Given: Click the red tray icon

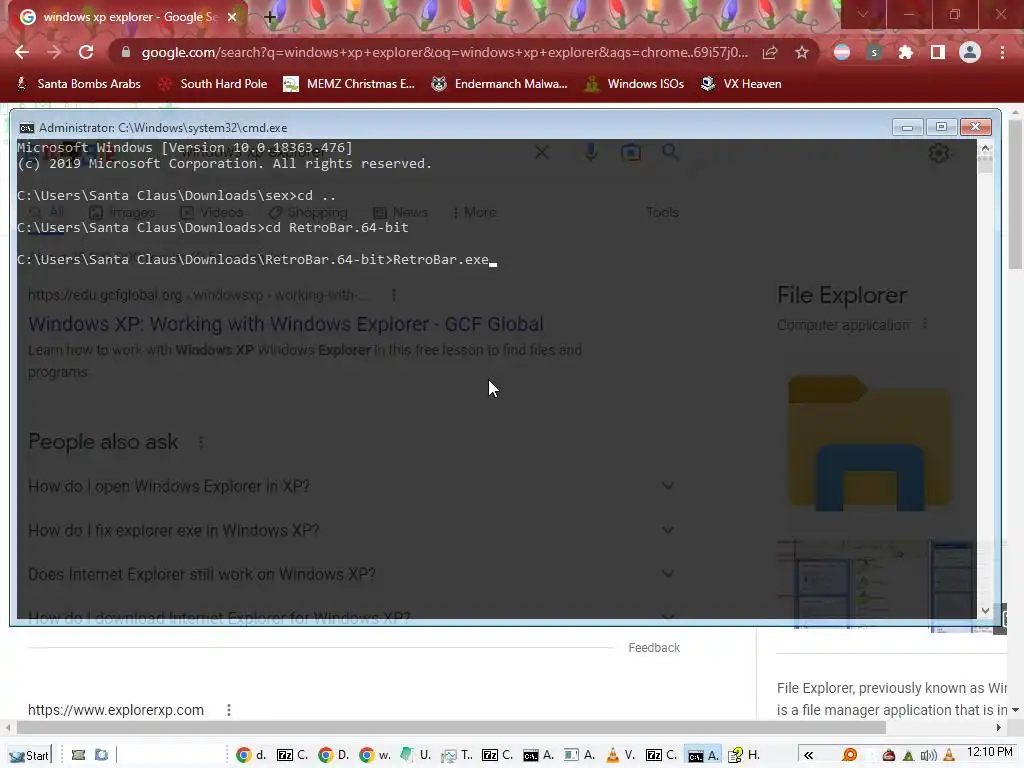Looking at the screenshot, I should tap(889, 755).
